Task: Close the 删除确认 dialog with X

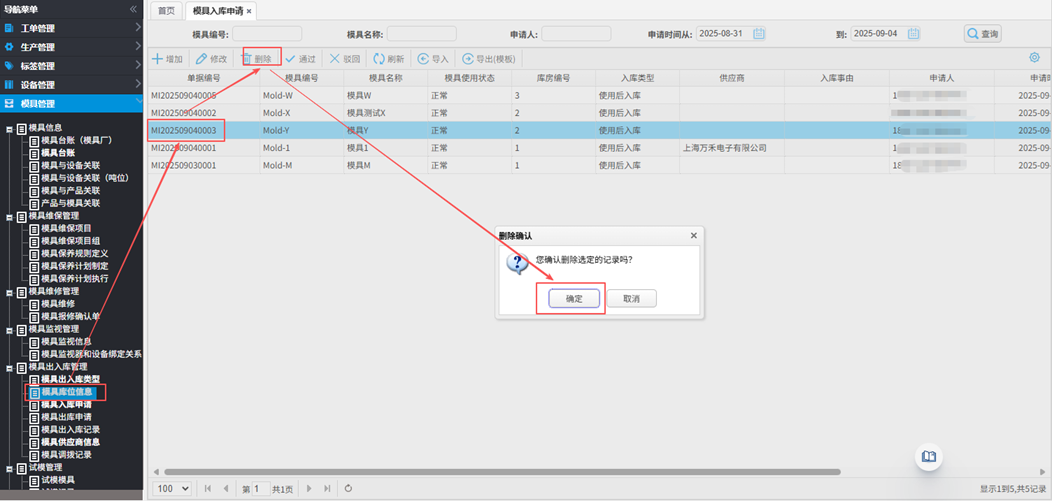Action: click(693, 236)
